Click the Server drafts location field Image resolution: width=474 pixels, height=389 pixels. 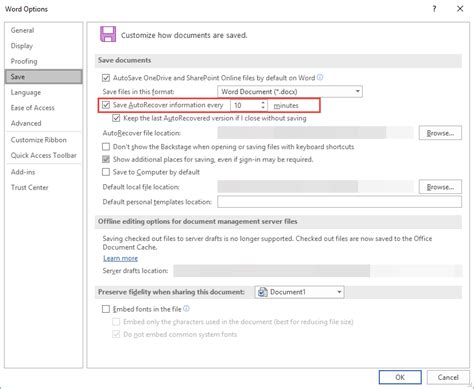318,271
